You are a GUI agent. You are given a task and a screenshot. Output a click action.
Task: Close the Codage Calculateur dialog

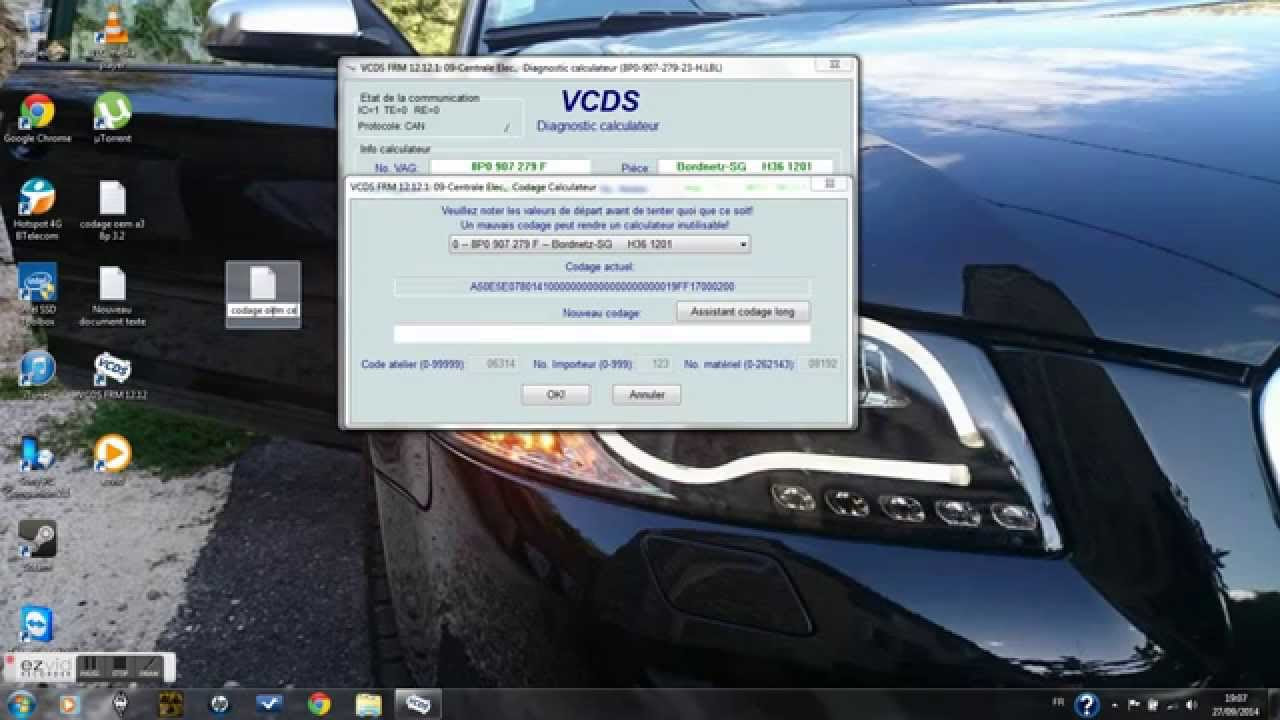point(829,185)
